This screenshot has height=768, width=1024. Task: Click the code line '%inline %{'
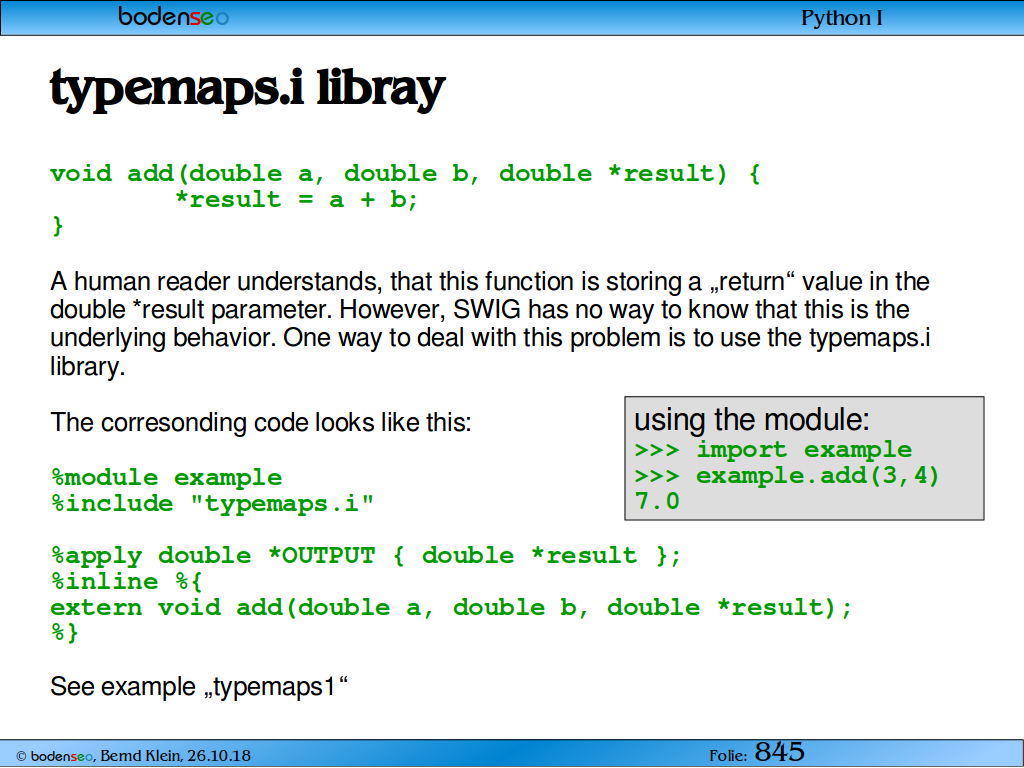127,581
